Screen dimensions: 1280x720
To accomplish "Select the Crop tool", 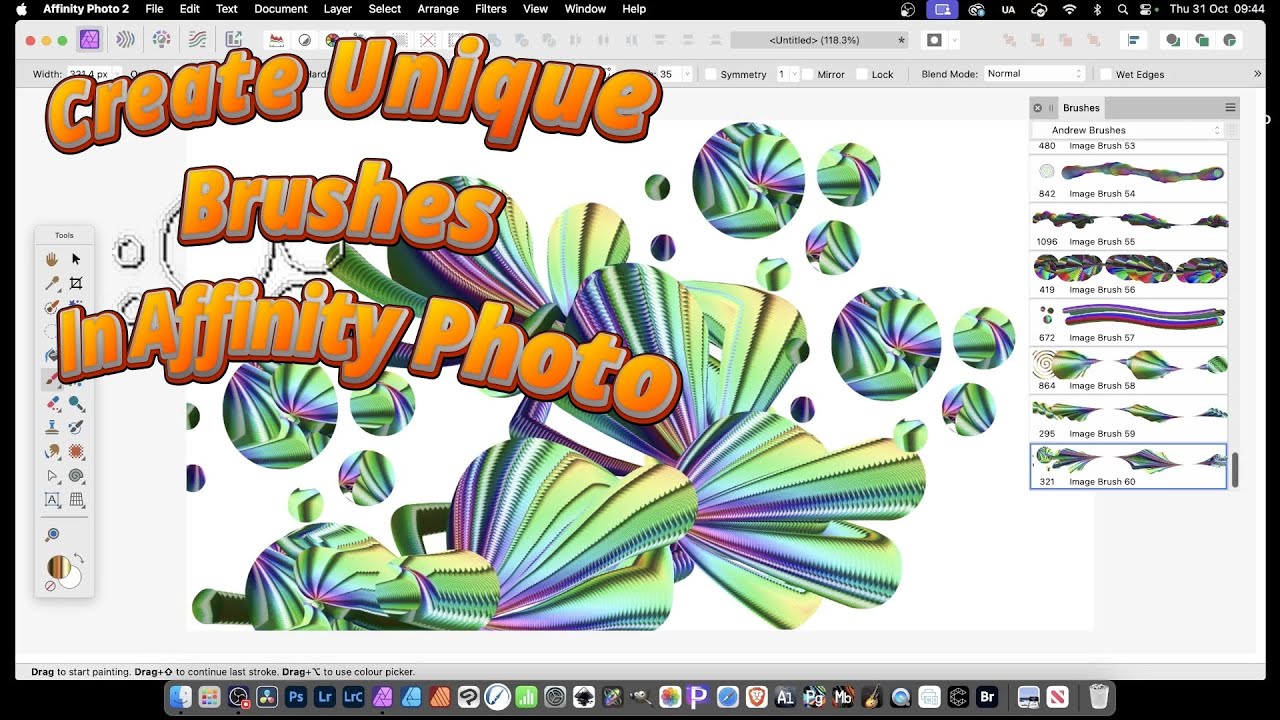I will coord(76,283).
